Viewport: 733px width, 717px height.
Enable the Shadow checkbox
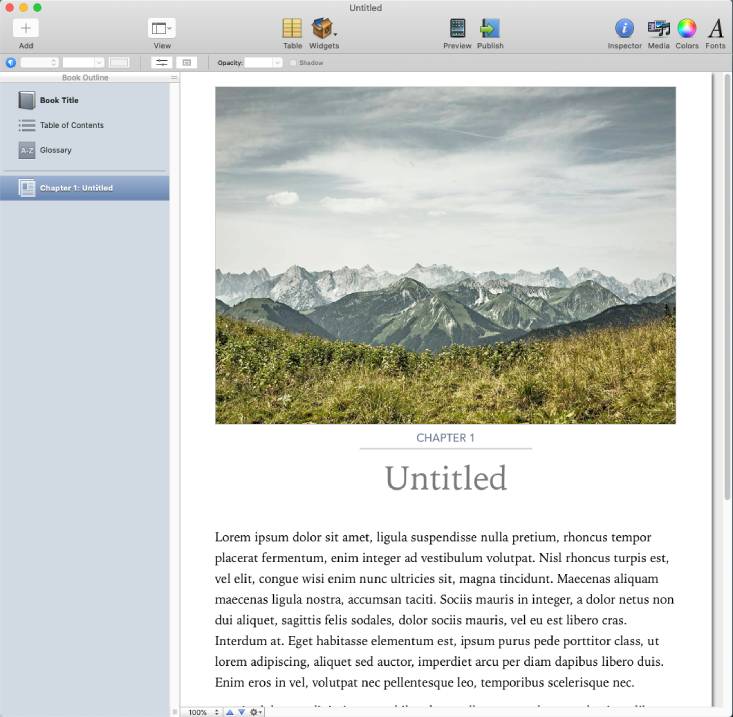[x=293, y=63]
